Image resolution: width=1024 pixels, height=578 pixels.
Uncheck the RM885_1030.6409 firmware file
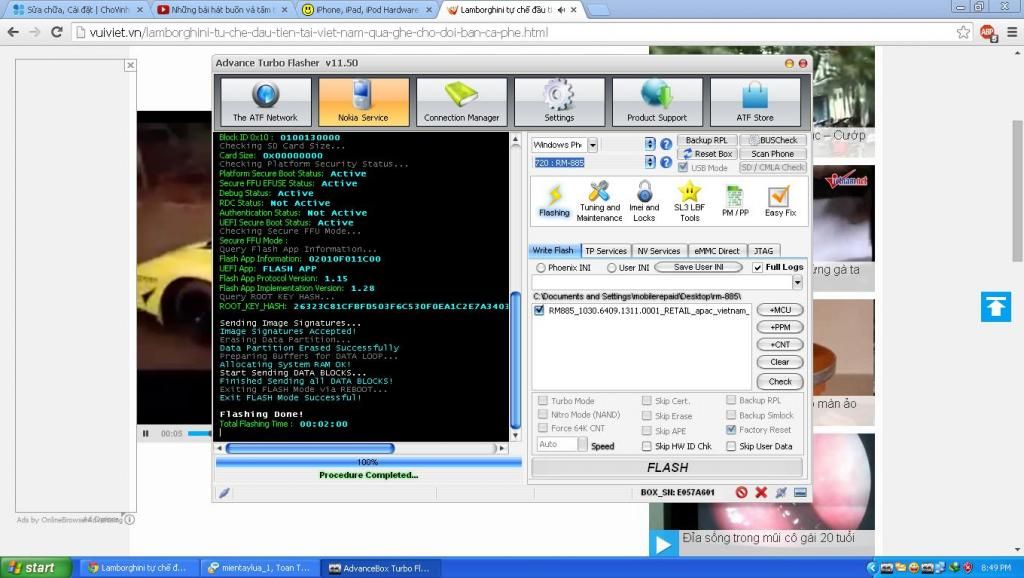(539, 310)
